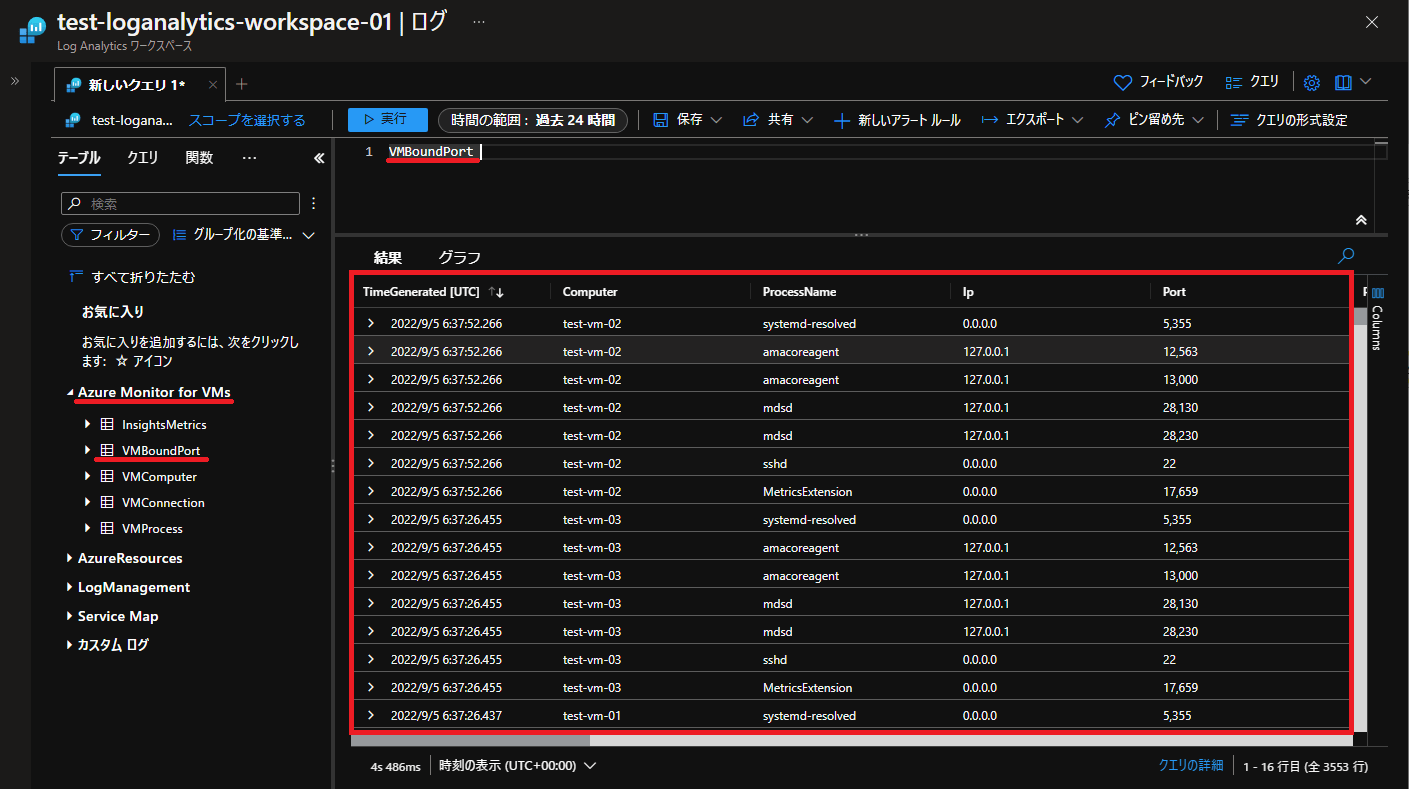Expand the Service Map group
1409x789 pixels.
pos(70,617)
